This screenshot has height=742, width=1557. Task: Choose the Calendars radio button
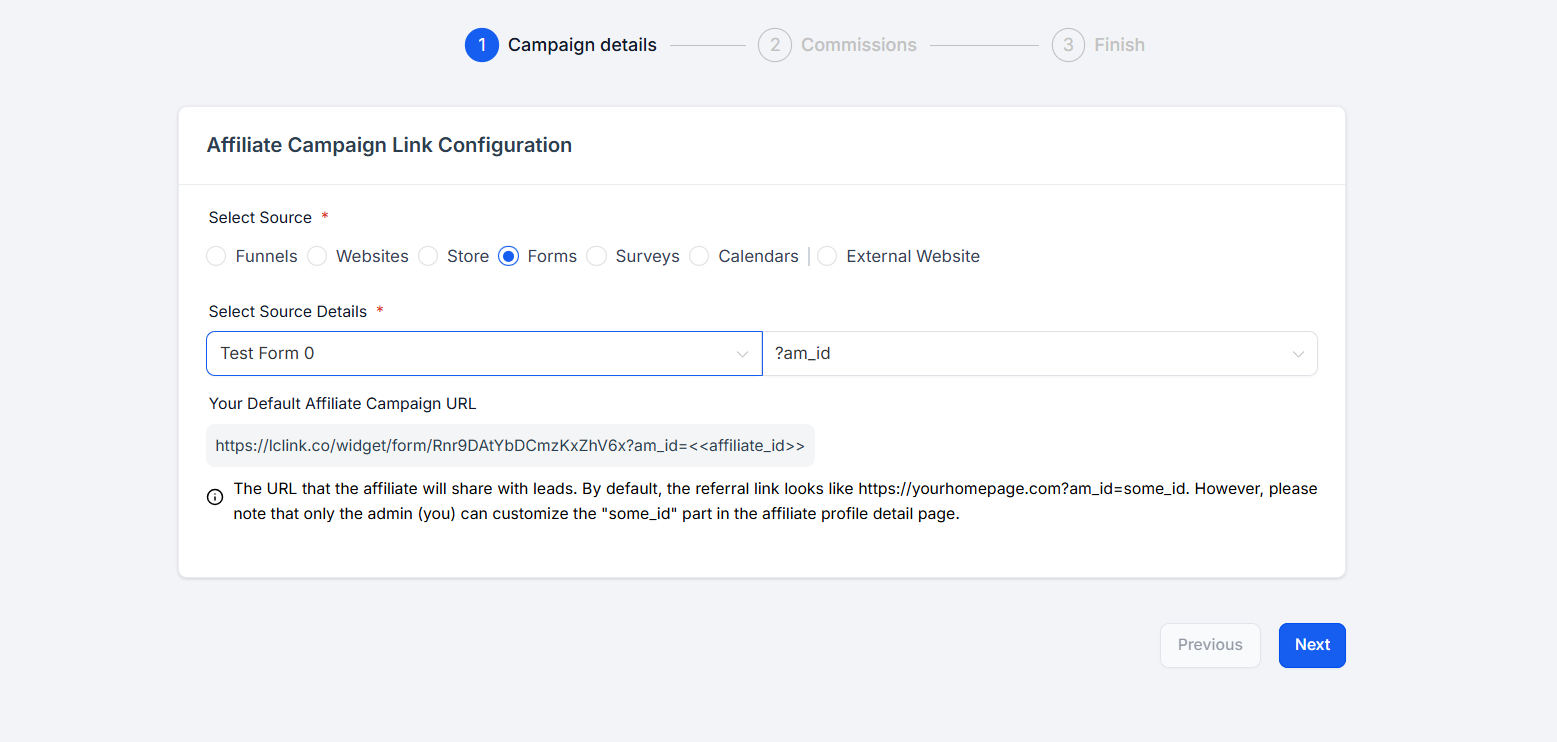[x=699, y=256]
